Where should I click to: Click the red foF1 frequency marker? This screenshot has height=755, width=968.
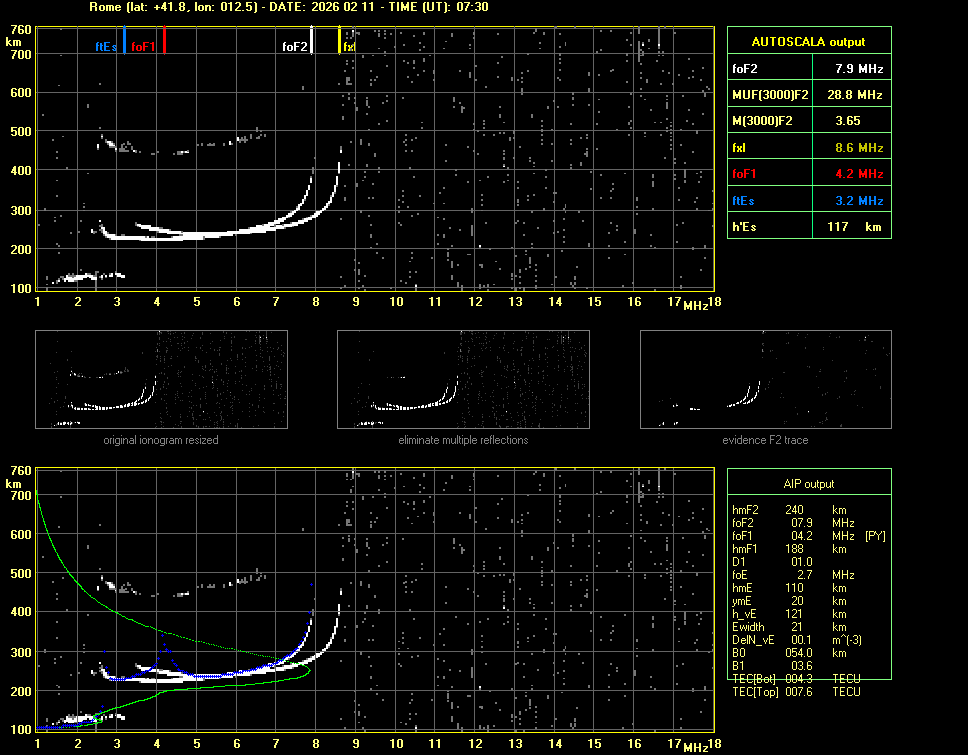(164, 41)
